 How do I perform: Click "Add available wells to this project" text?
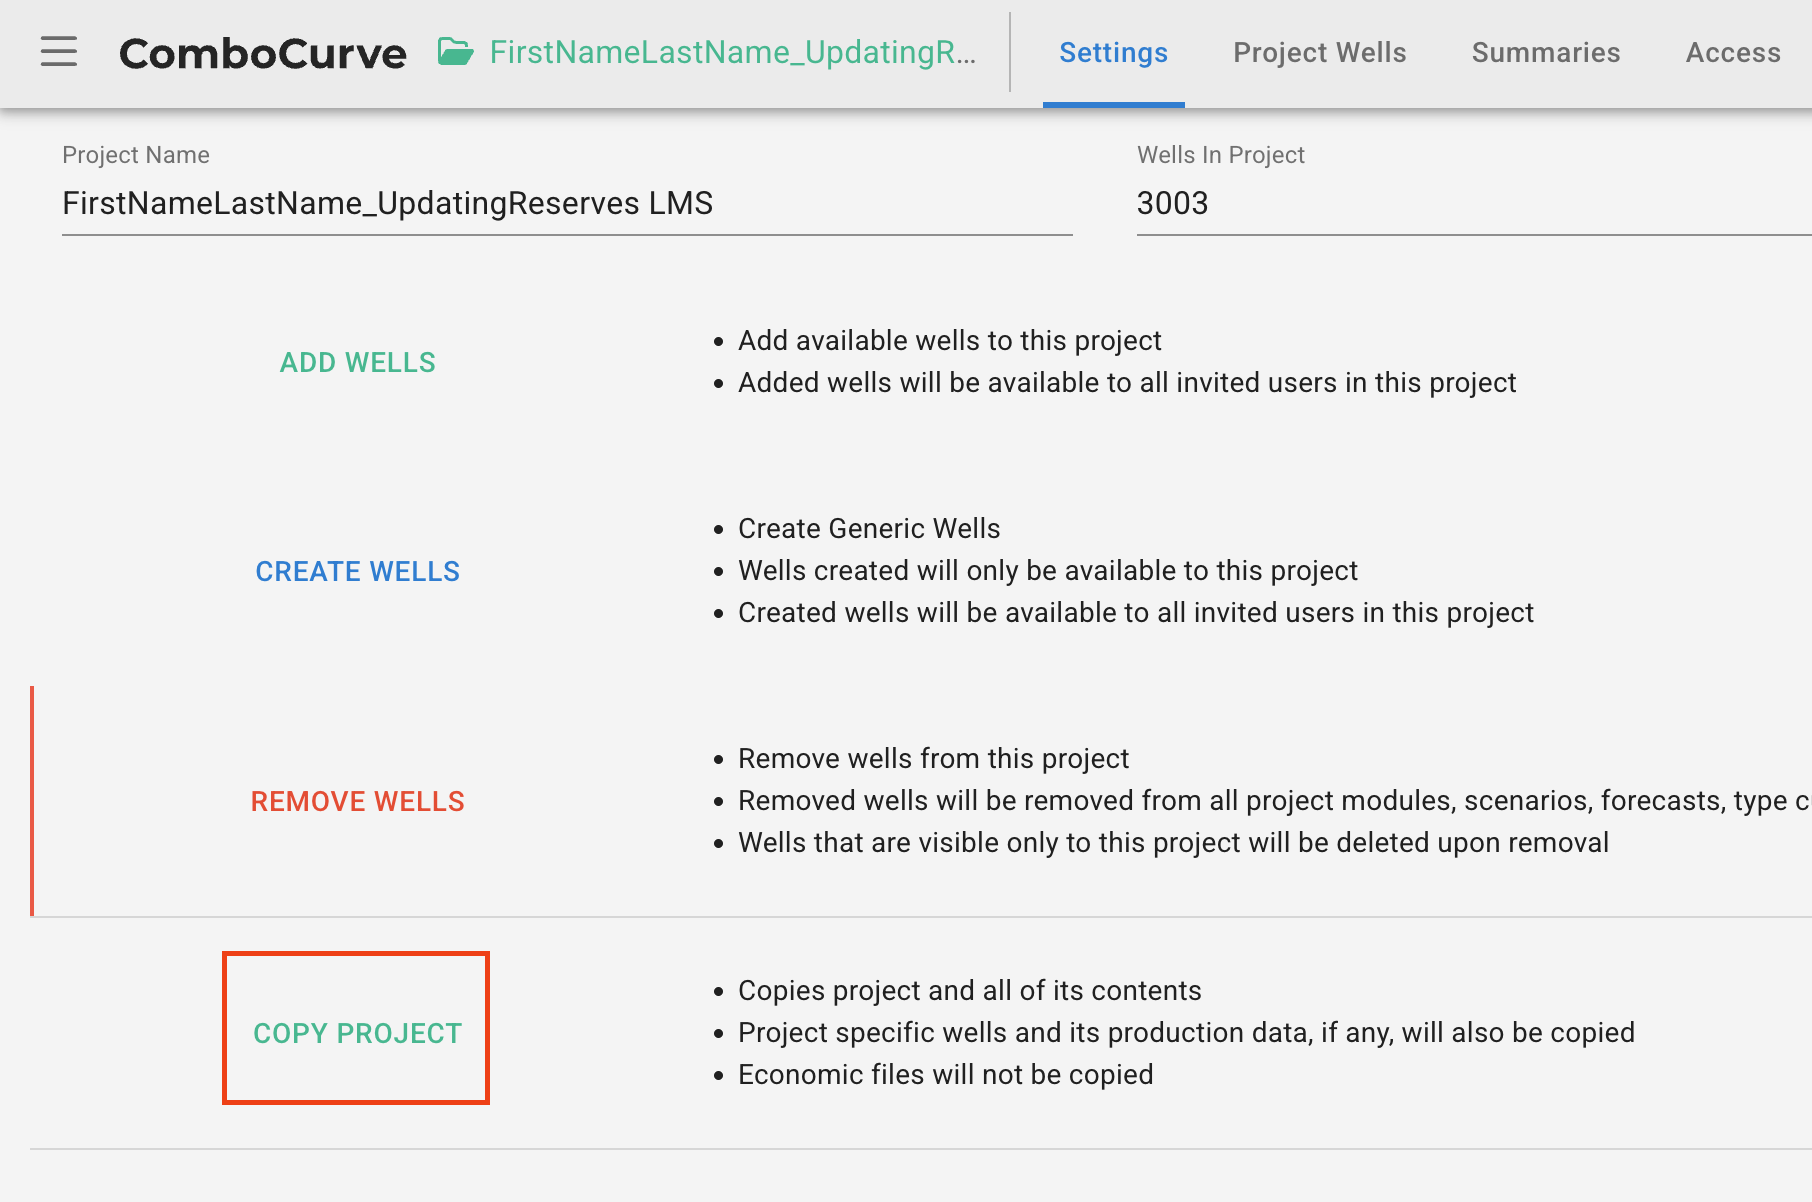click(x=949, y=341)
